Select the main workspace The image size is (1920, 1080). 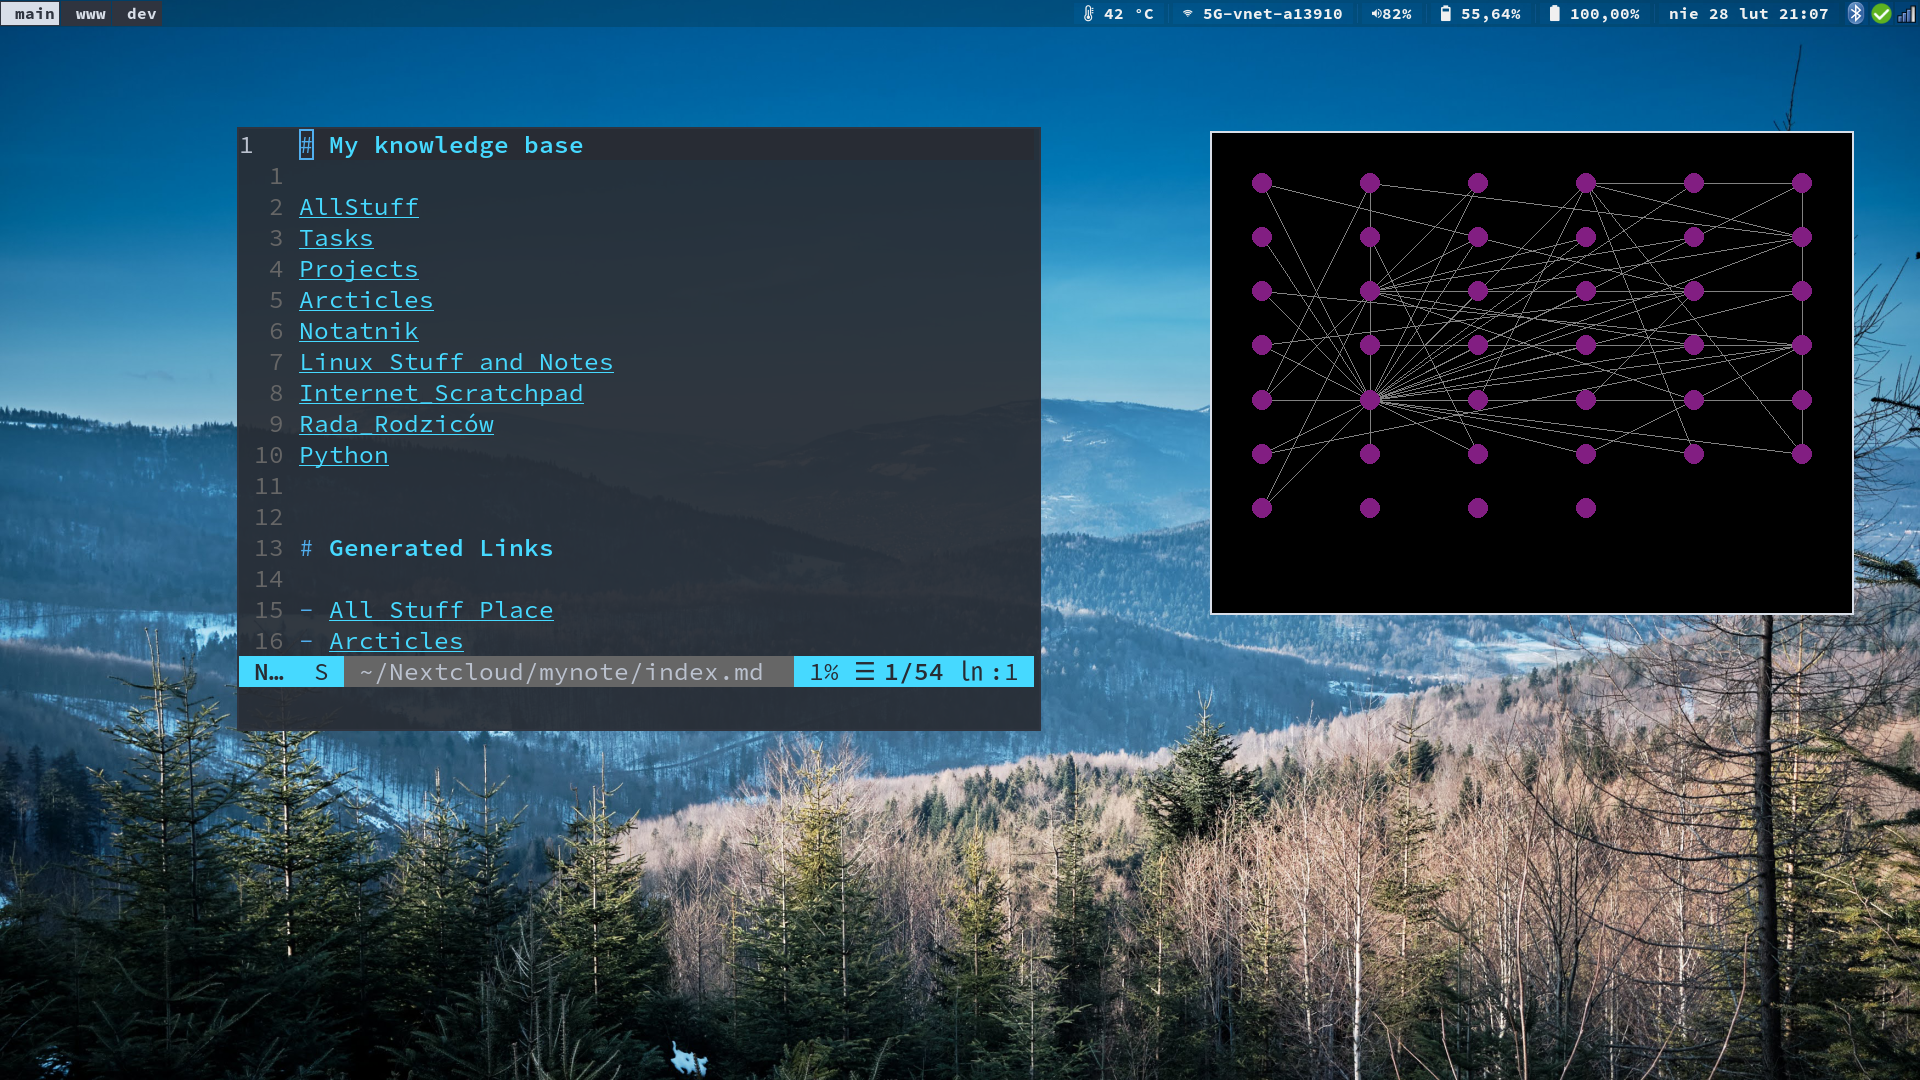[34, 14]
